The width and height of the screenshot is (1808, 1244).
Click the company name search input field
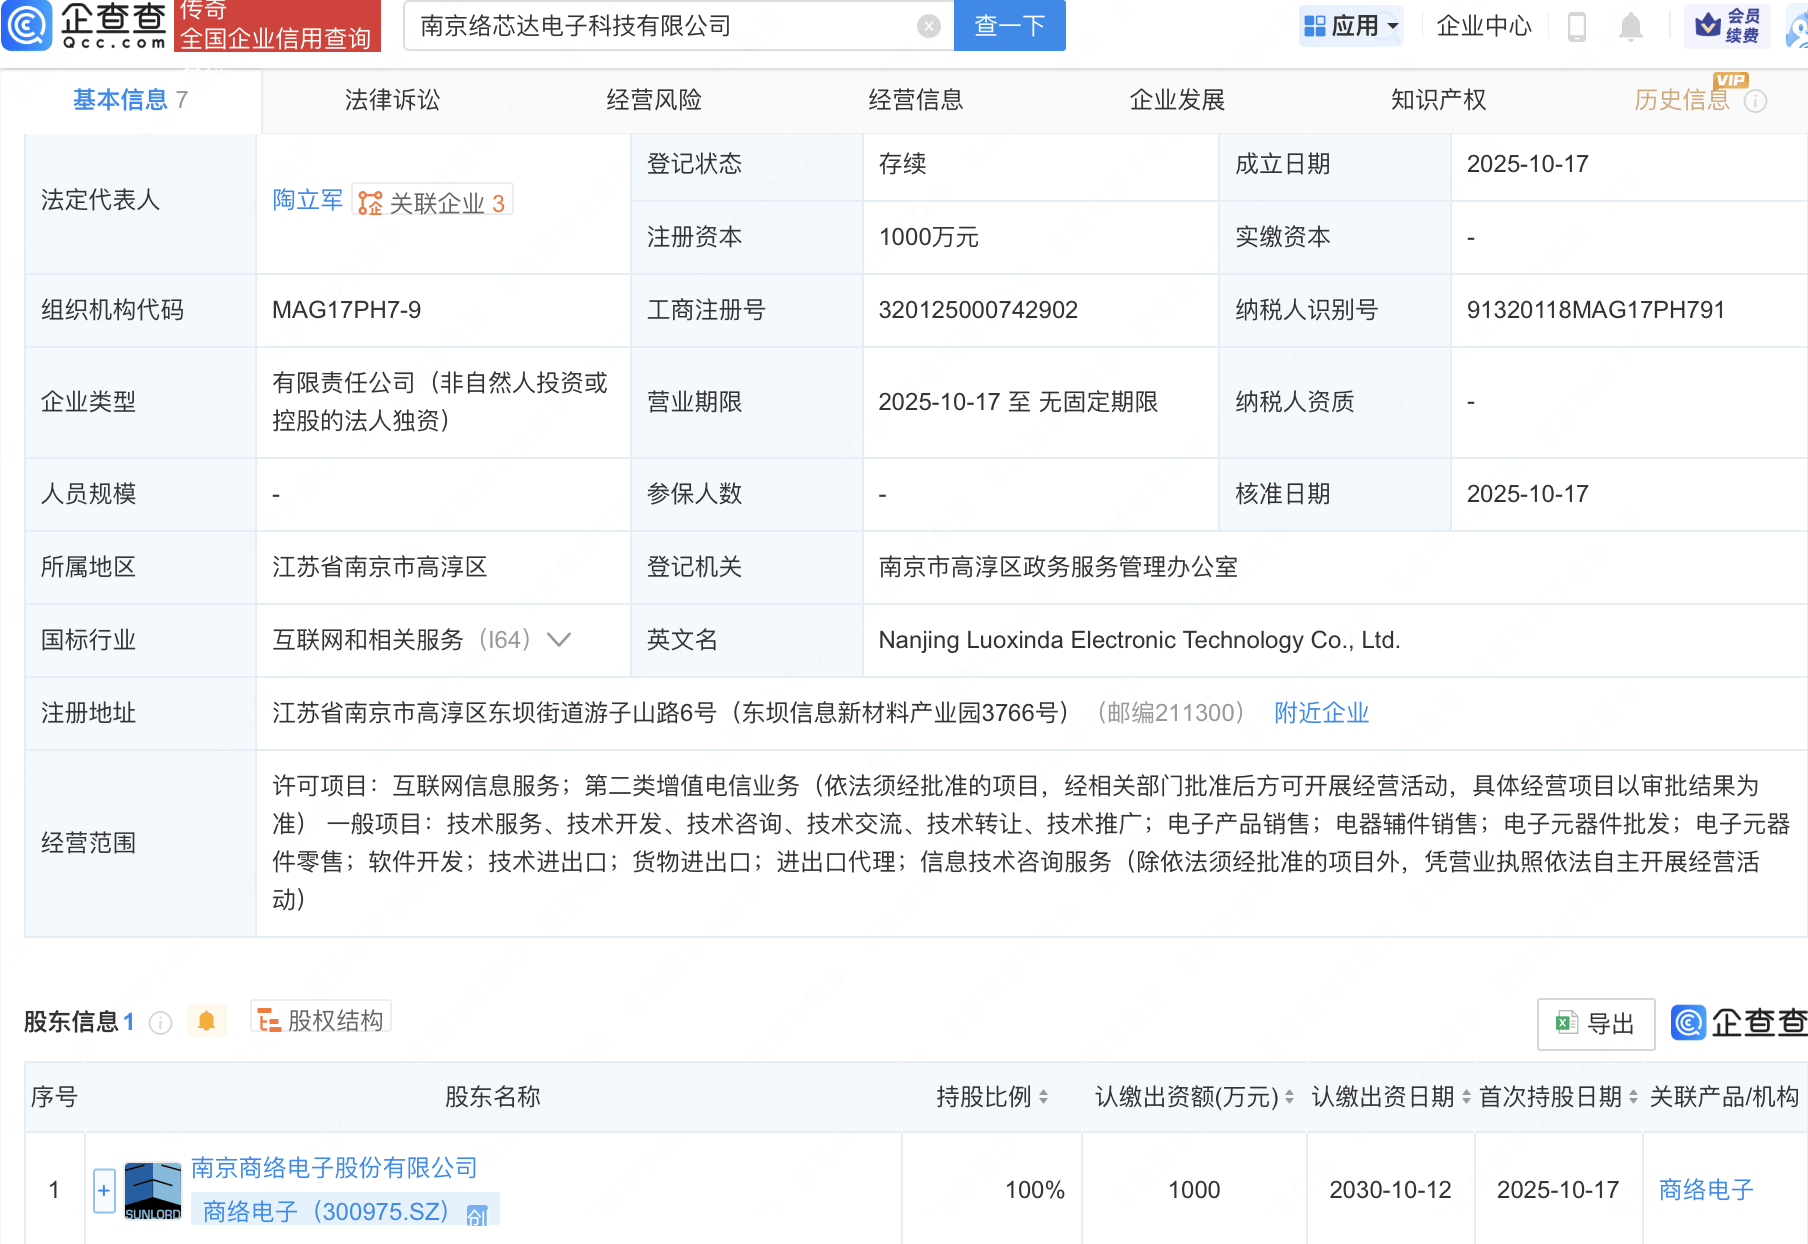click(660, 26)
